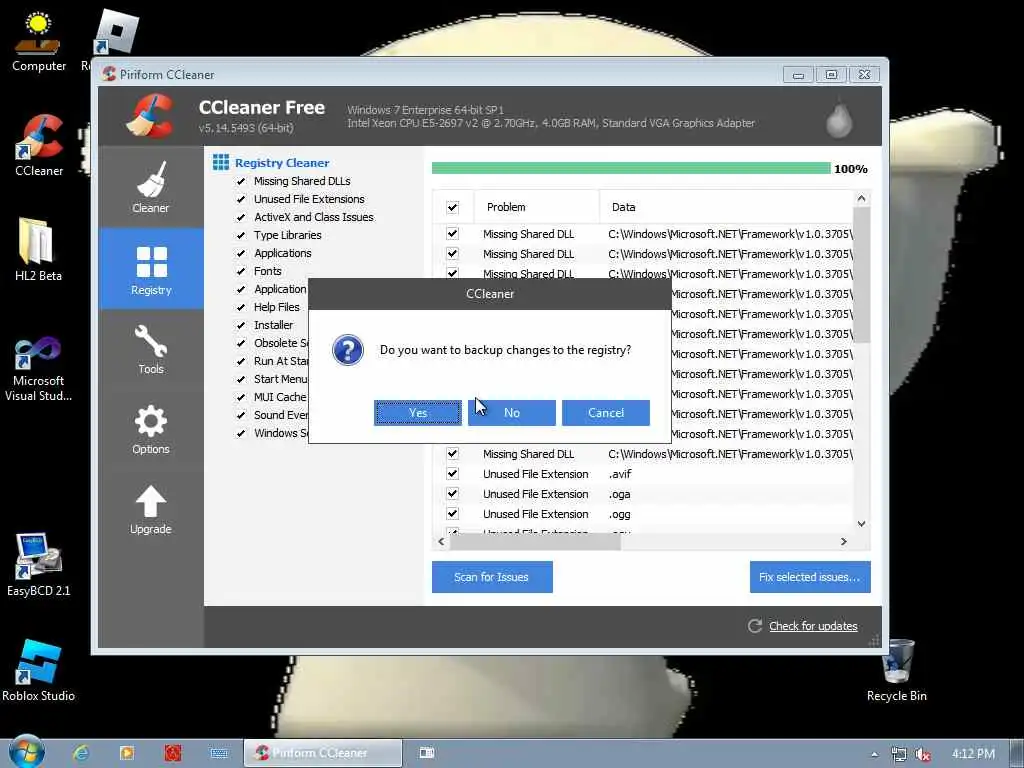Screen dimensions: 1024x768
Task: Open the Upgrade section
Action: click(151, 510)
